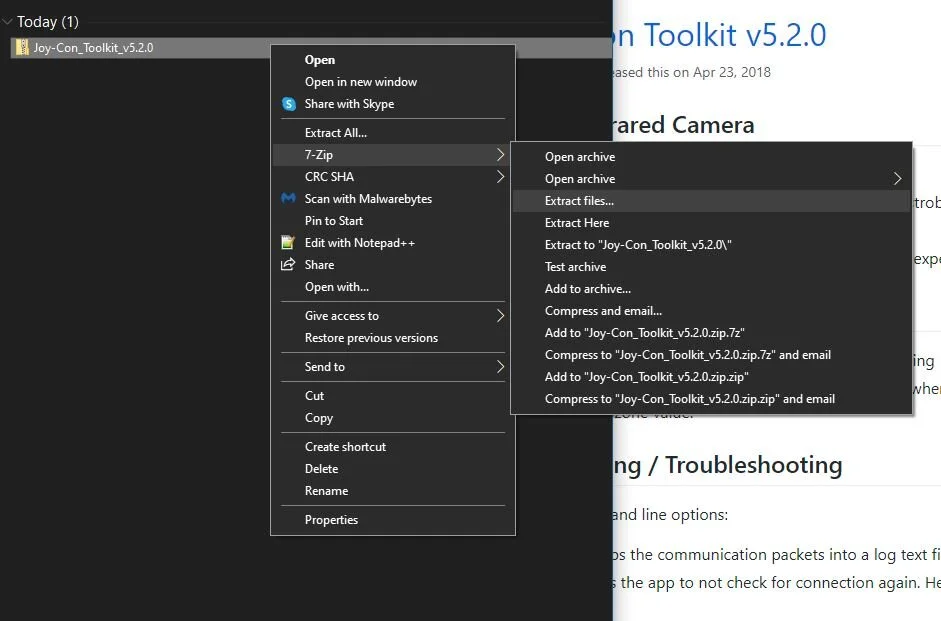Select Add to "Joy-Con_Toolkit_v5.2.0.zip.zip"
This screenshot has width=941, height=621.
(x=711, y=377)
